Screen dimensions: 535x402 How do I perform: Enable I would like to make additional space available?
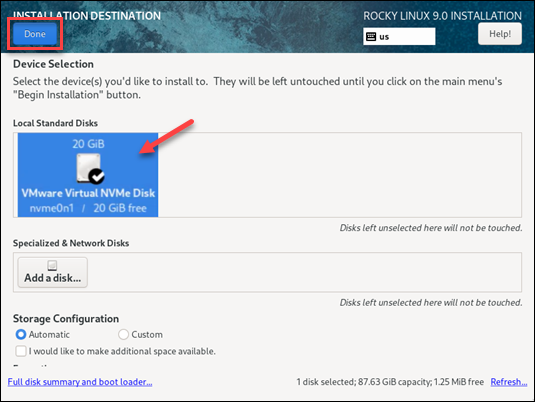(x=21, y=351)
